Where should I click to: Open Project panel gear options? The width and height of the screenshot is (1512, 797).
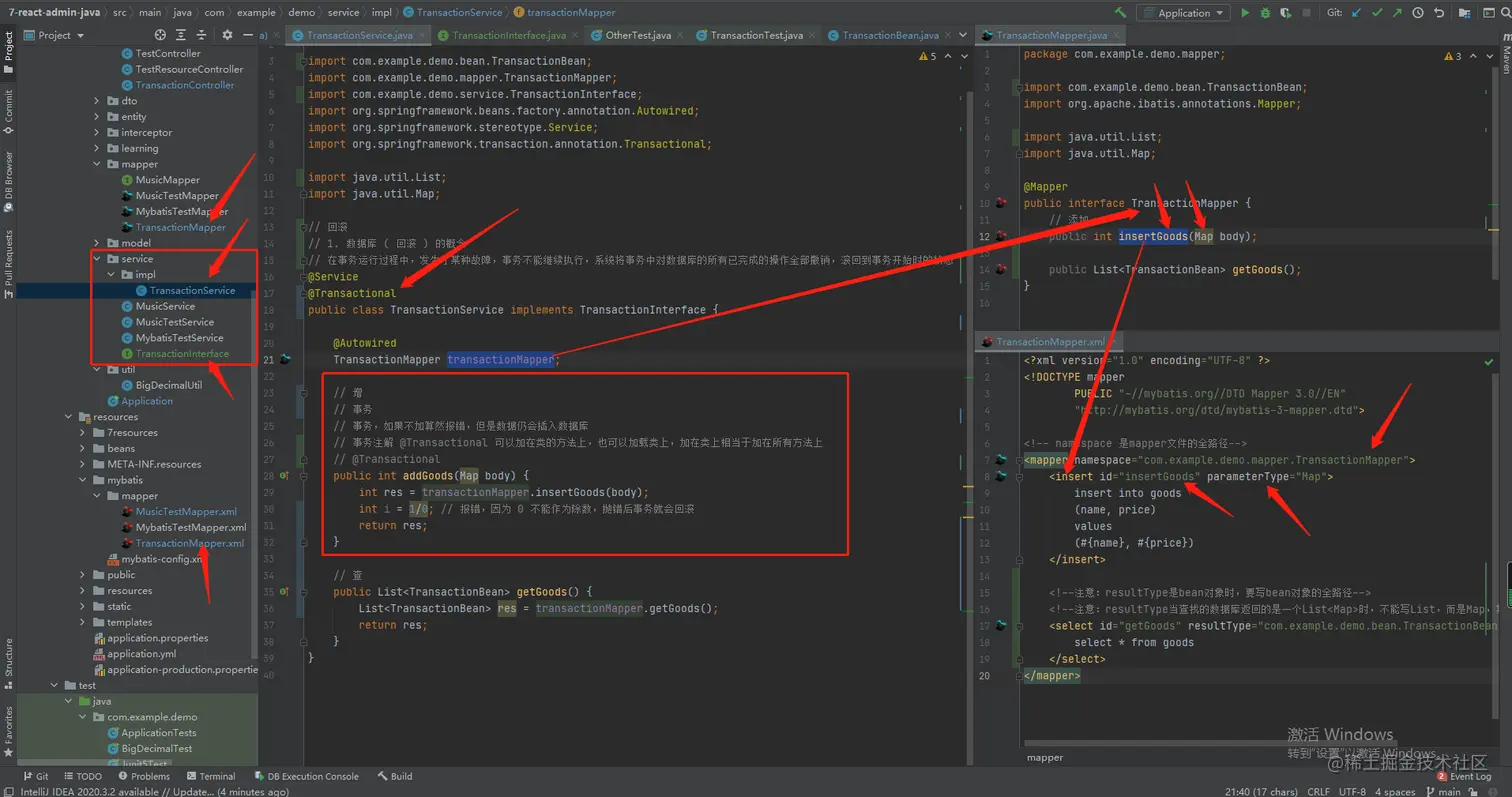coord(227,35)
